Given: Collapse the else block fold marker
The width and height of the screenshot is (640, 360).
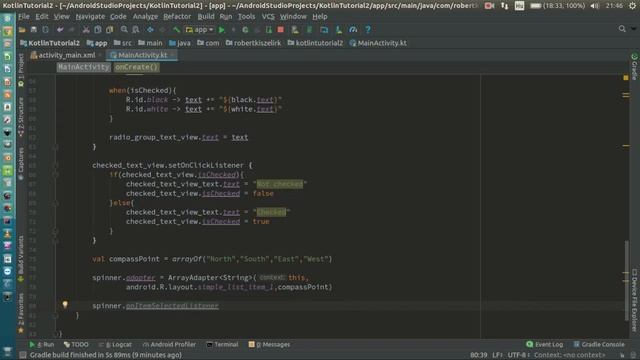Looking at the screenshot, I should point(56,203).
